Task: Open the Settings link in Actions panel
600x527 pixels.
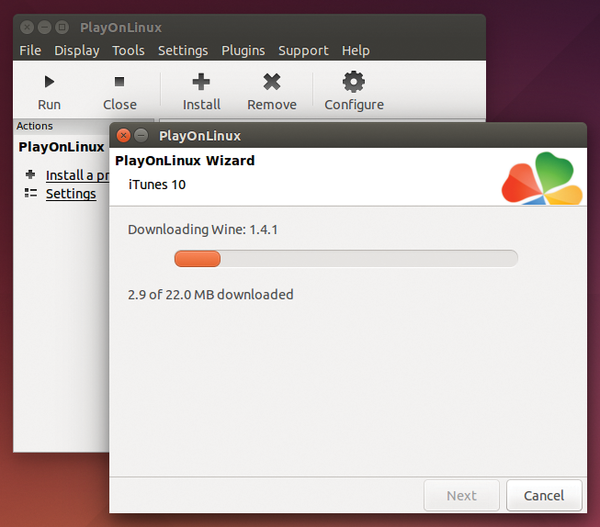Action: pos(71,193)
